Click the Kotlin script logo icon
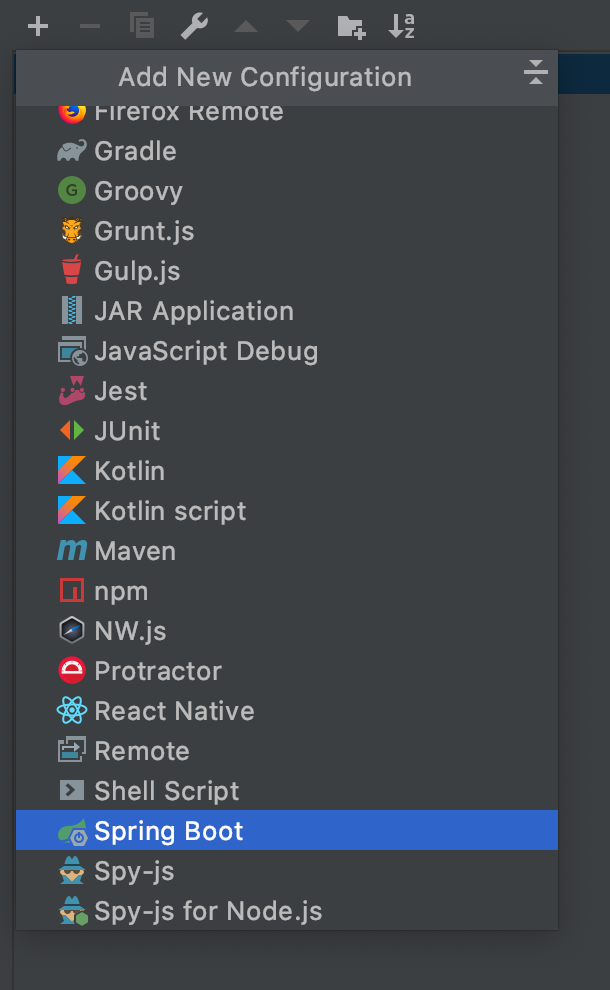This screenshot has width=610, height=990. 72,510
